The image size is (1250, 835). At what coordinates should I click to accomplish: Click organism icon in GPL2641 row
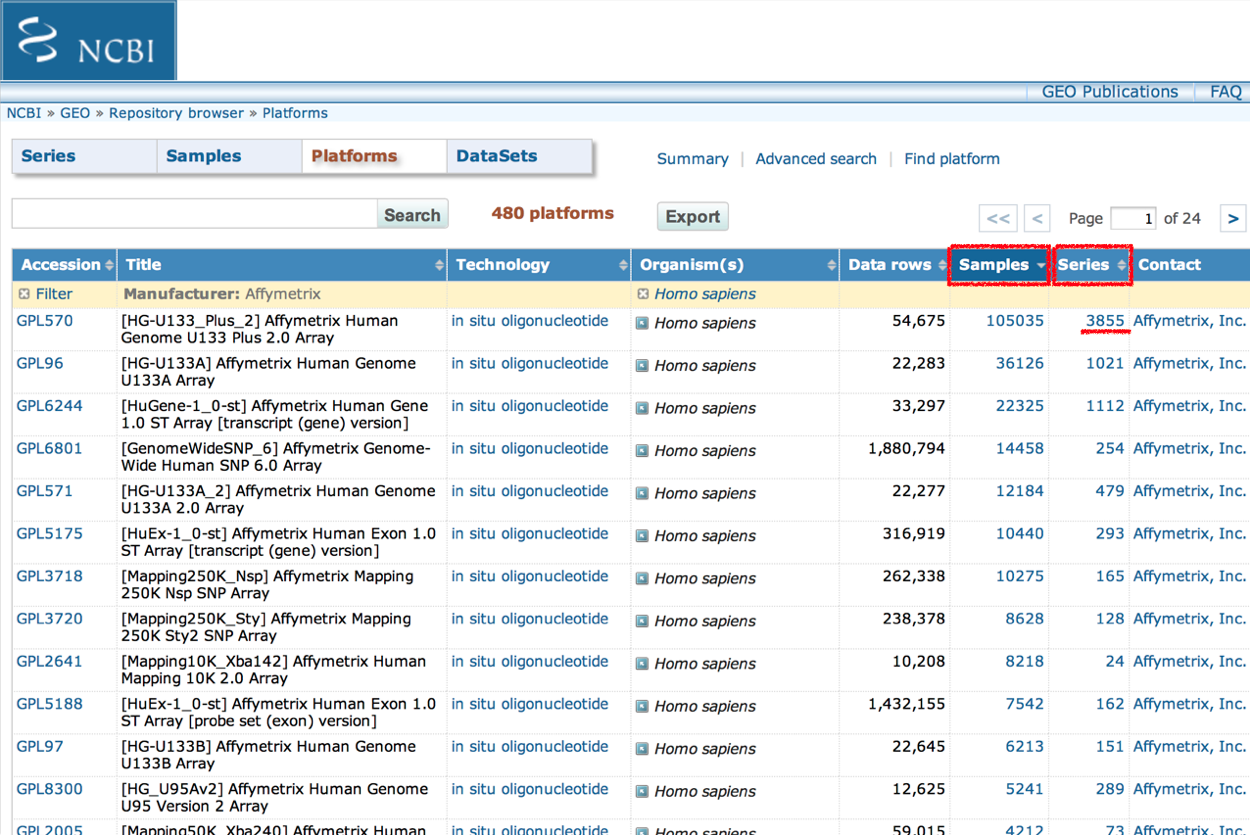pyautogui.click(x=643, y=663)
